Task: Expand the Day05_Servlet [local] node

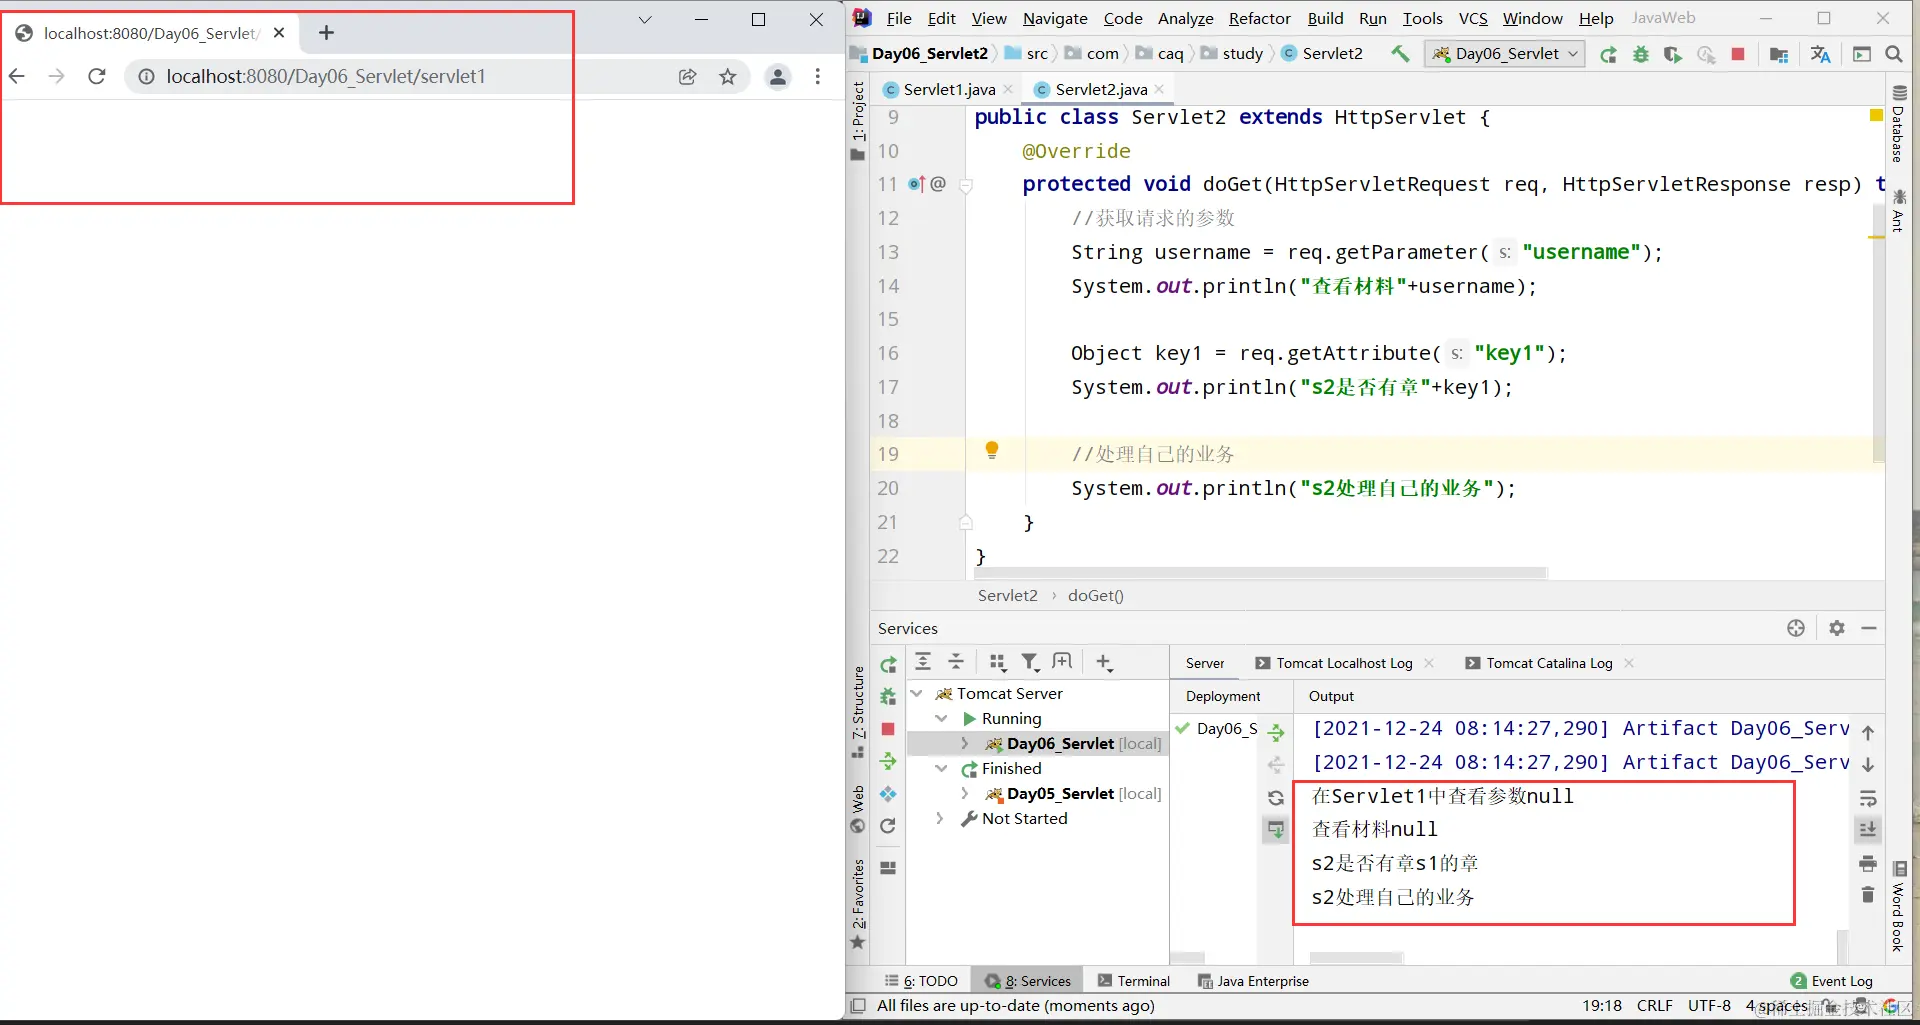Action: point(965,793)
